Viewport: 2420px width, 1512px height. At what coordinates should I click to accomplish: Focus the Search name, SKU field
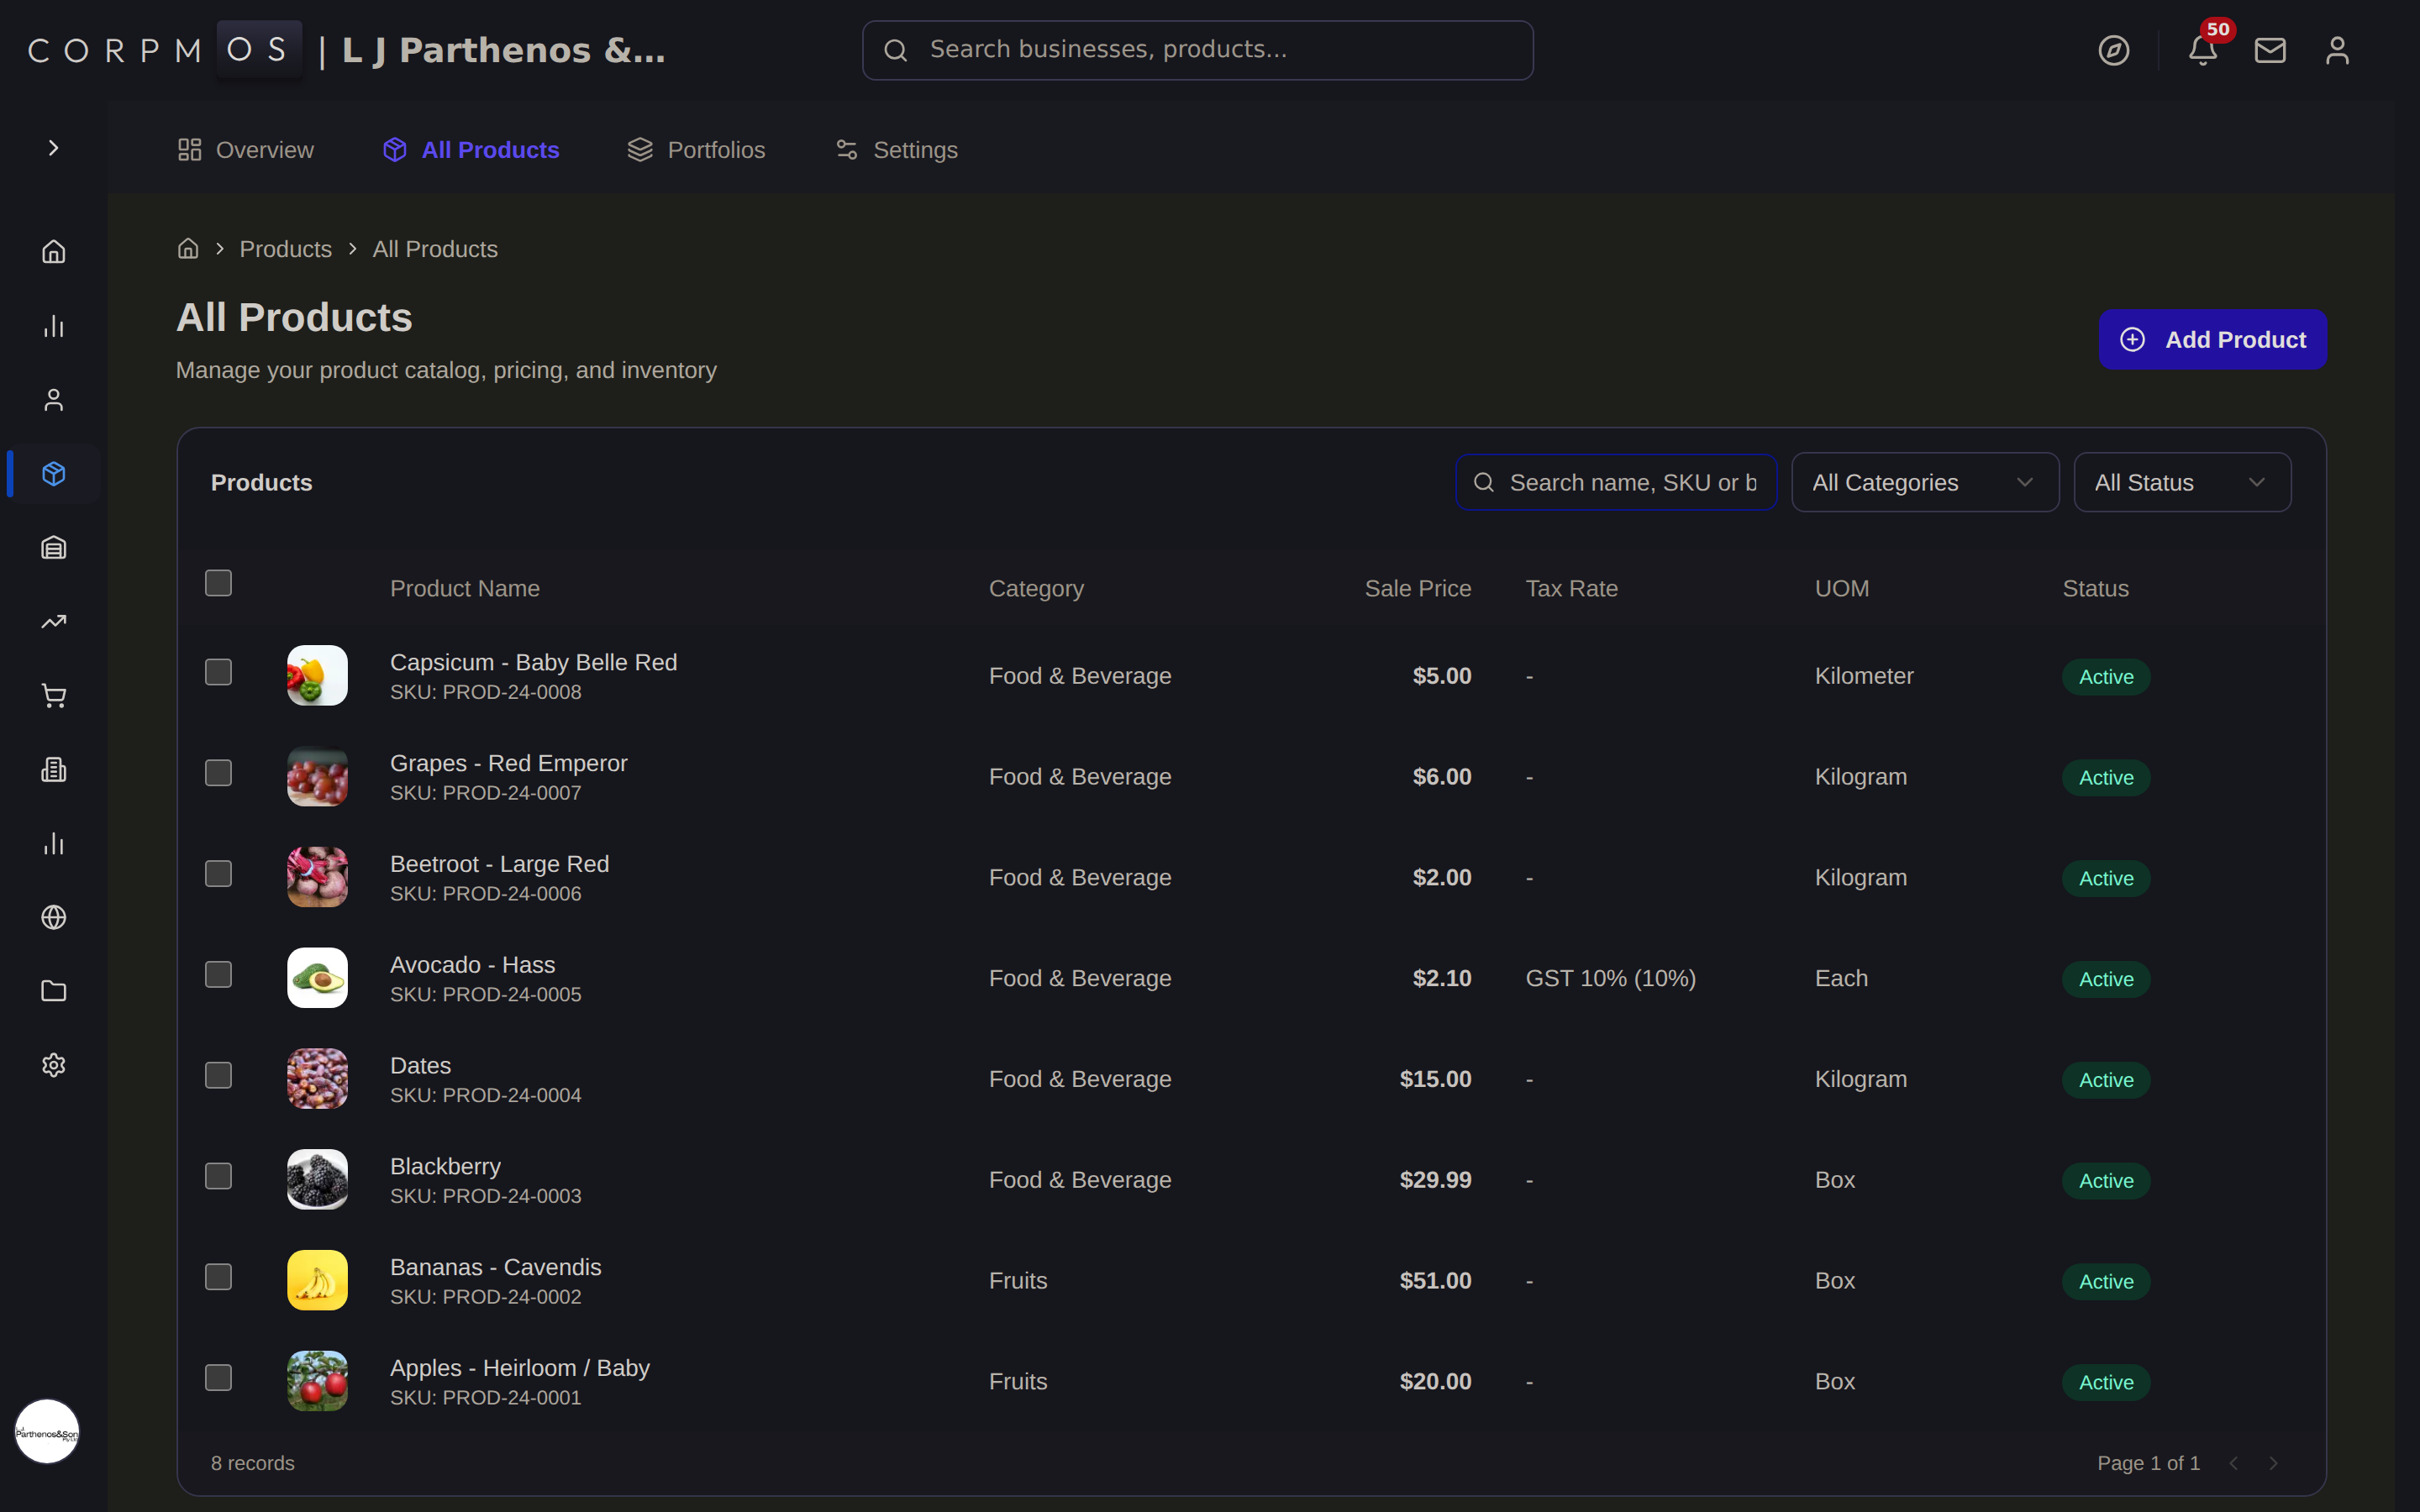click(x=1616, y=483)
